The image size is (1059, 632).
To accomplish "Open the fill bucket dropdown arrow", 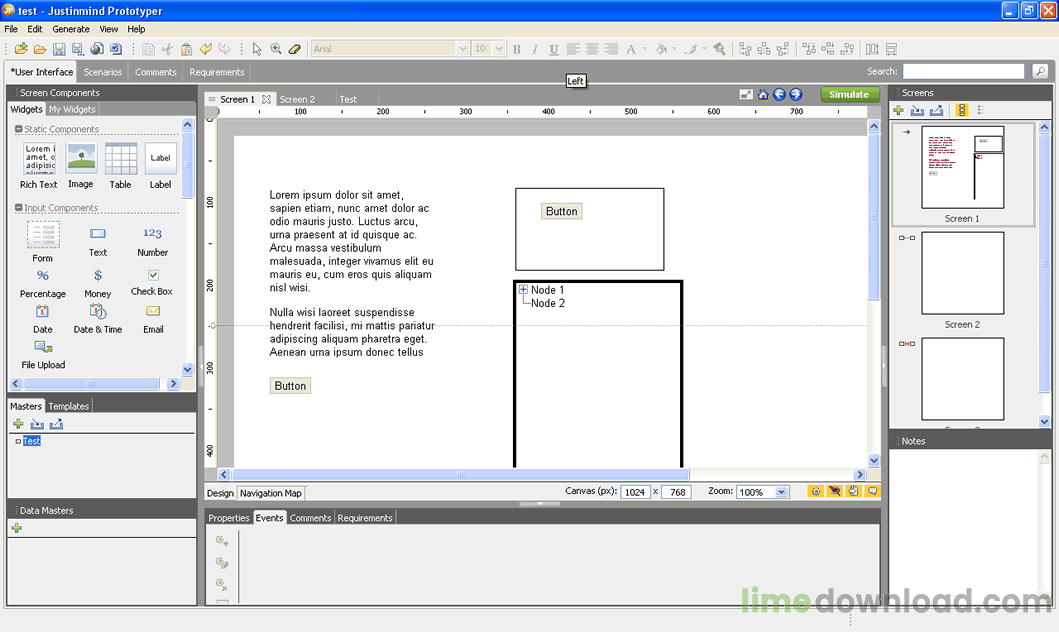I will (x=674, y=49).
